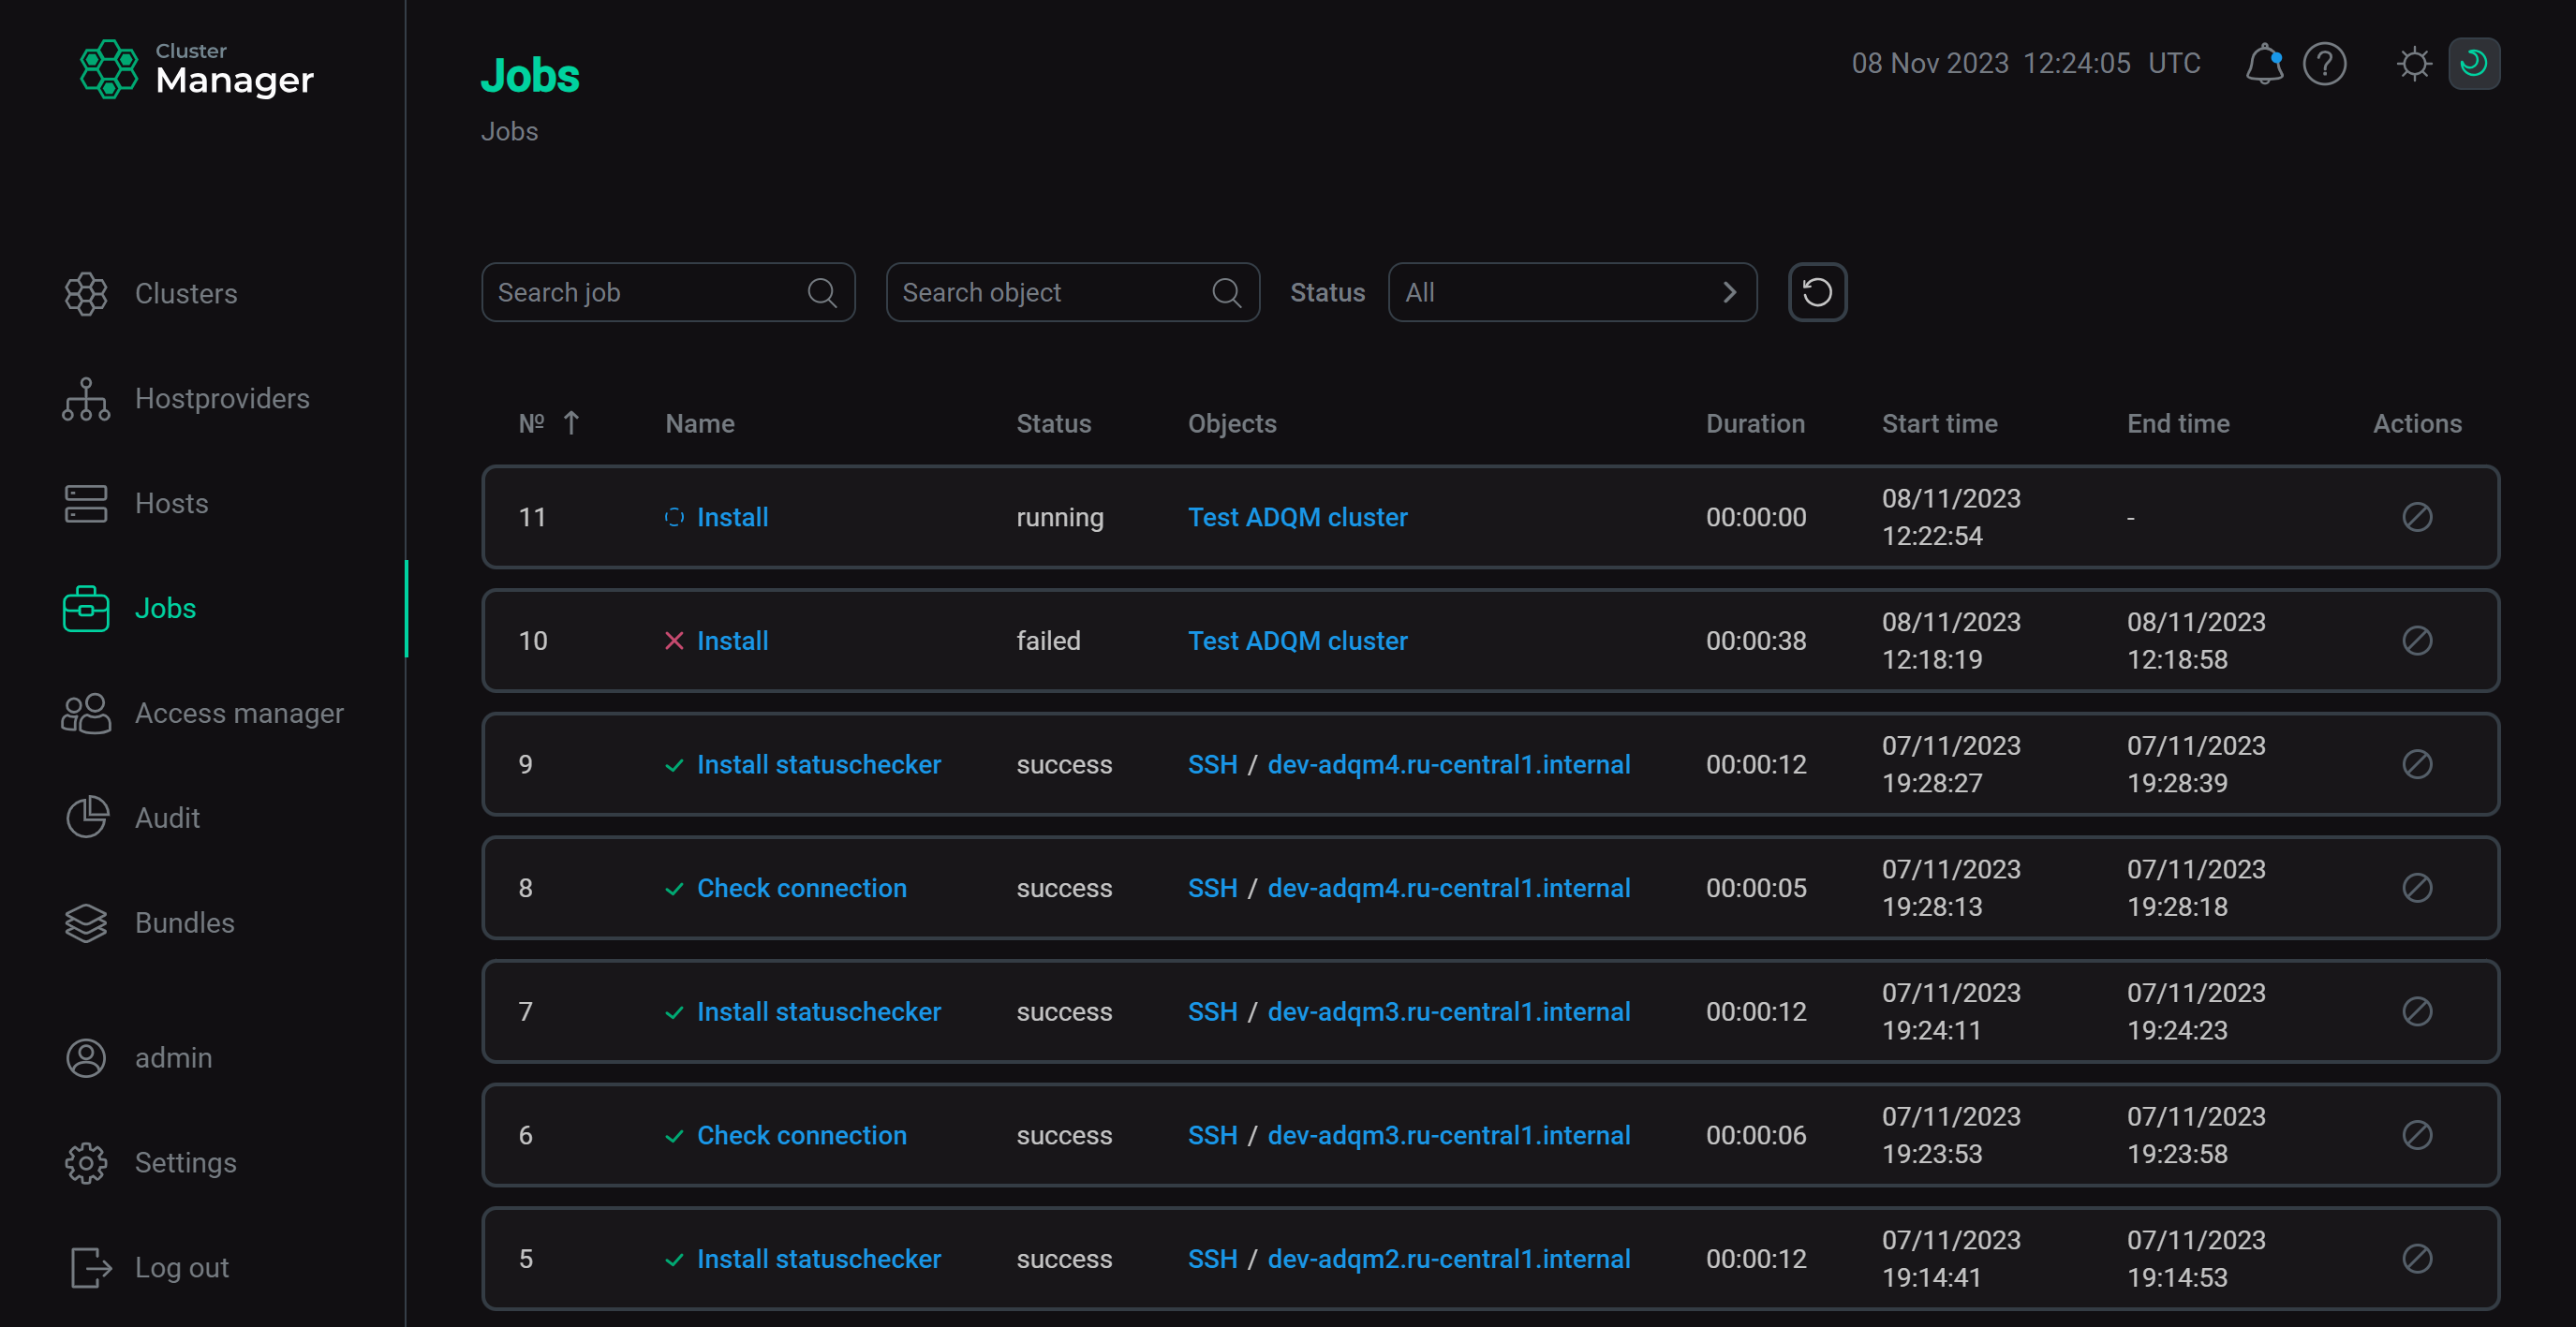2576x1327 pixels.
Task: Open dev-adqm2 host link in job 5
Action: 1448,1258
